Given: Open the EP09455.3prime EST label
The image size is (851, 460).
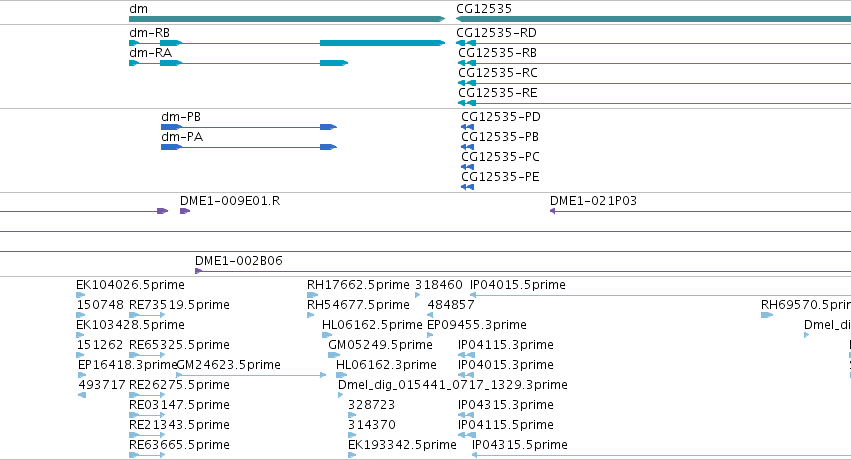Looking at the screenshot, I should [477, 325].
